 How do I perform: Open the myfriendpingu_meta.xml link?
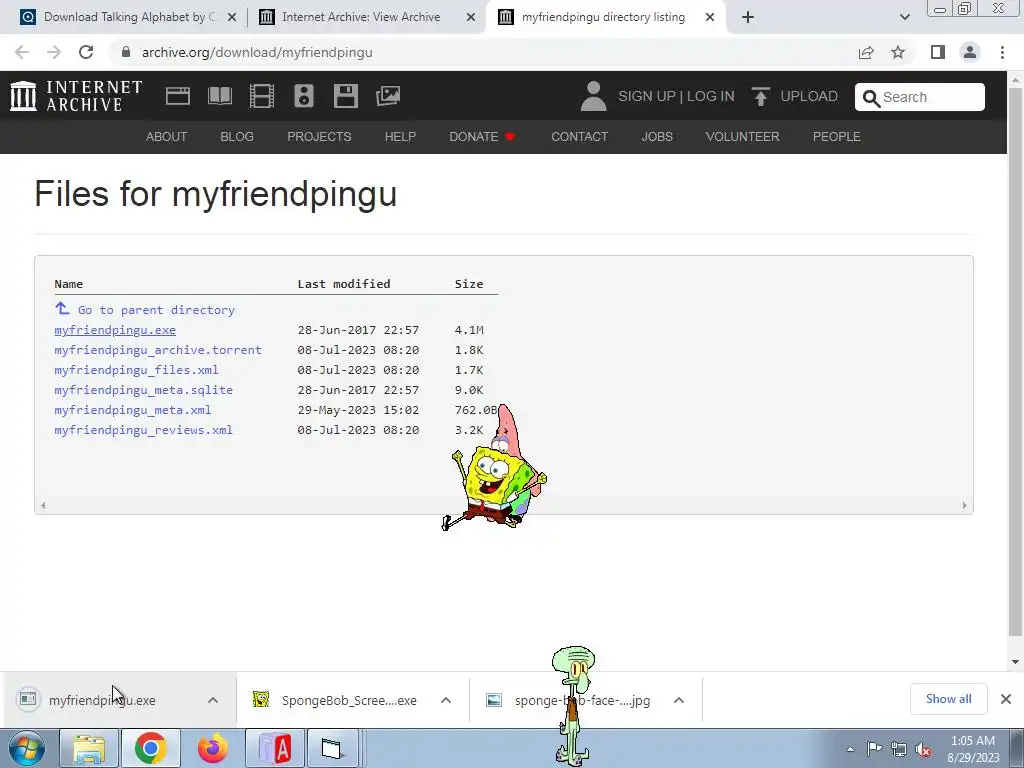point(133,410)
